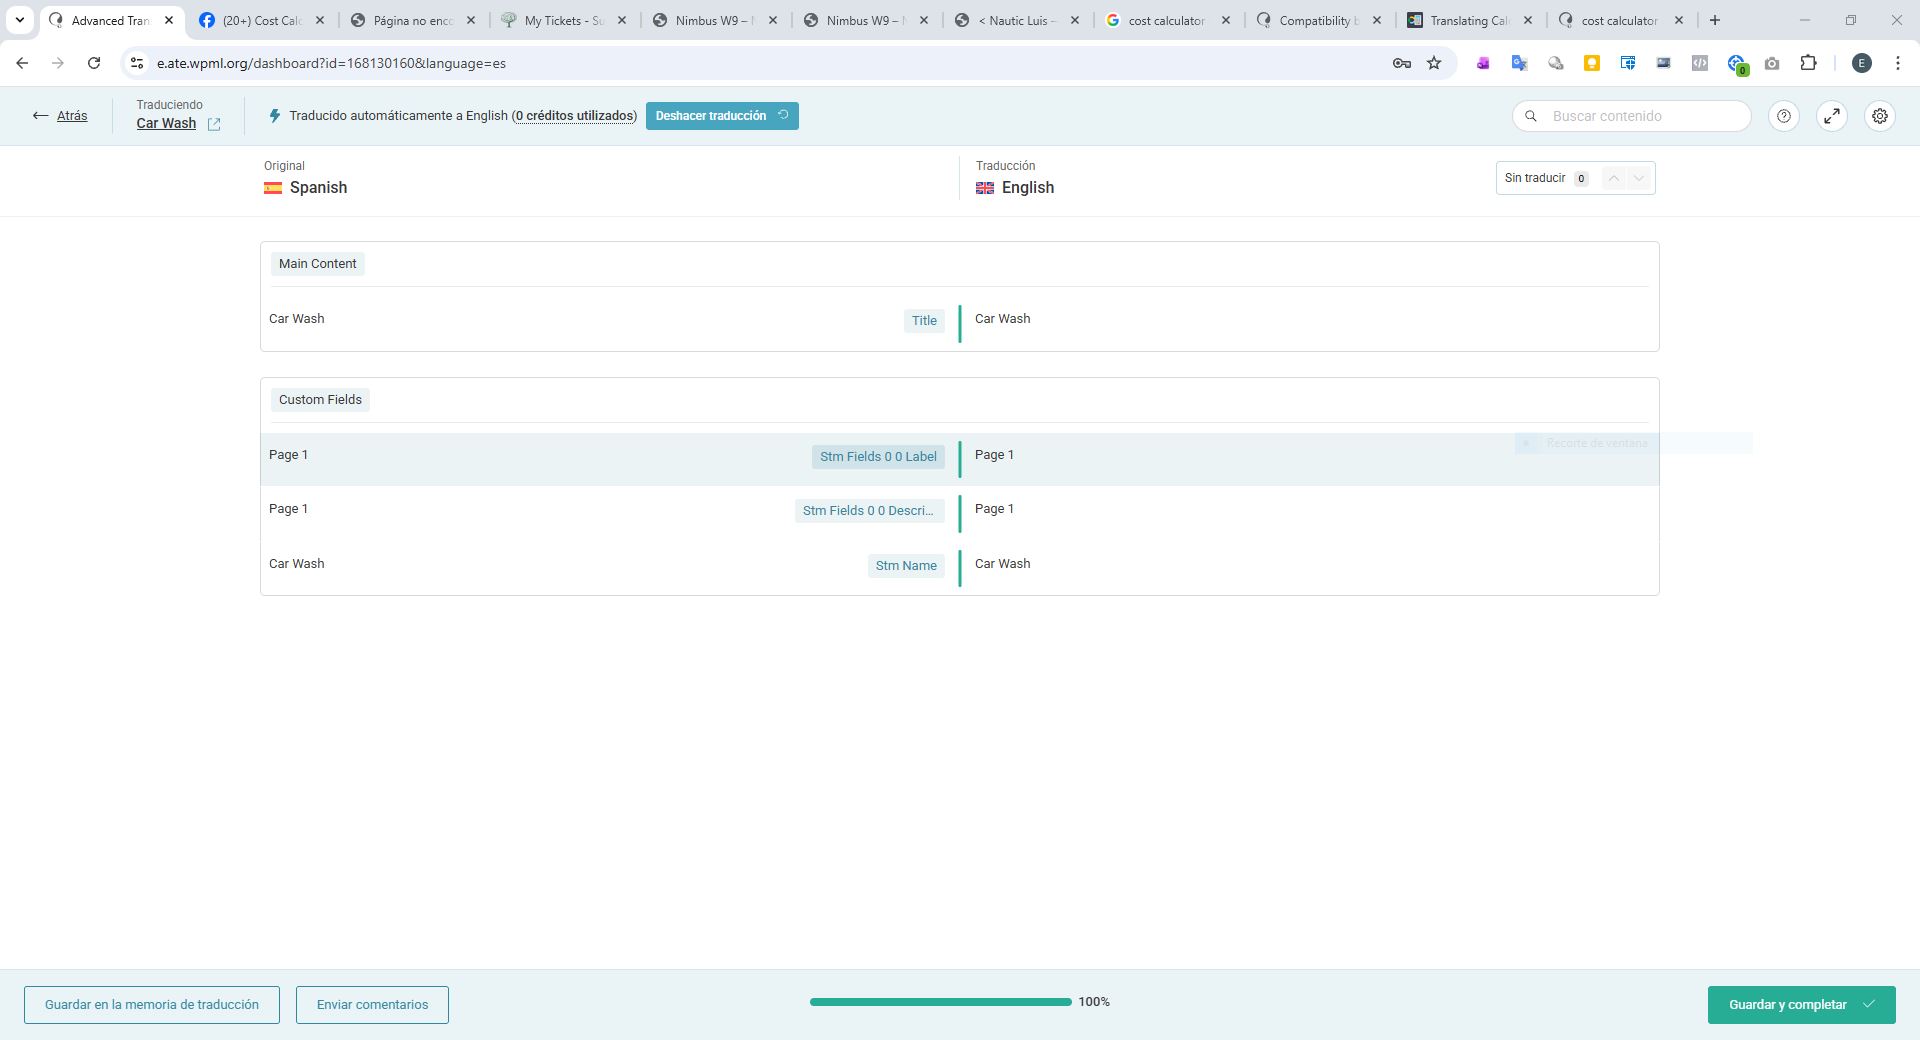This screenshot has width=1920, height=1040.
Task: Click the Stm Fields 0 0 Descri tag
Action: tap(869, 511)
